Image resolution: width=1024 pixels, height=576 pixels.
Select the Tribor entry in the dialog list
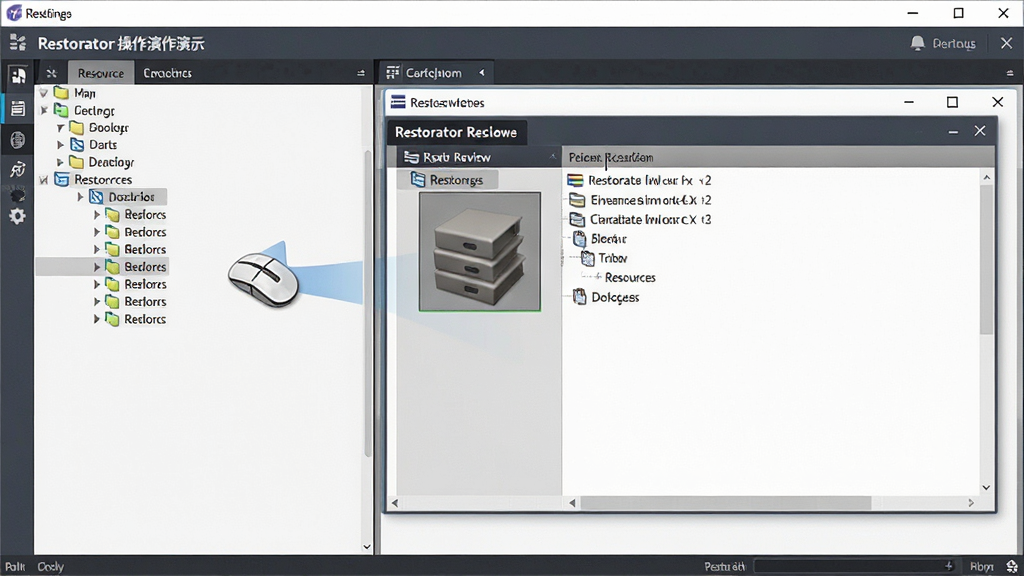(612, 258)
